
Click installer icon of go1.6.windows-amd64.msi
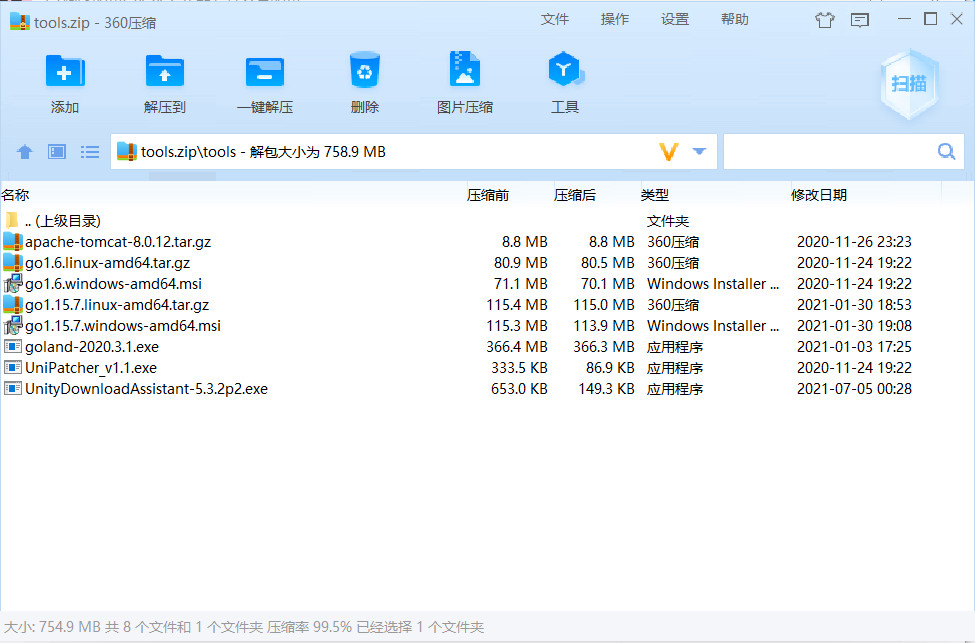tap(13, 284)
